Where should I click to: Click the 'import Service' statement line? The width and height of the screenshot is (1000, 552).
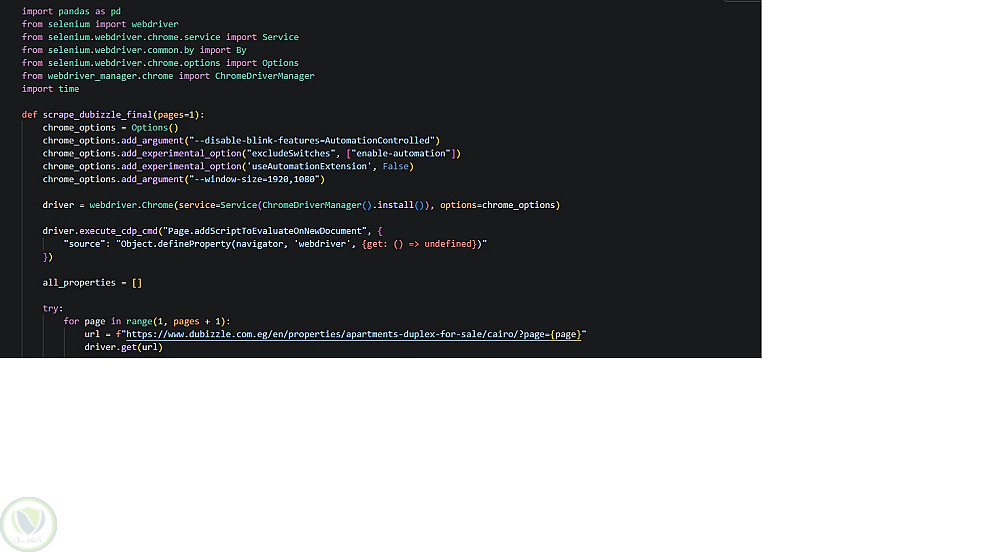[160, 37]
